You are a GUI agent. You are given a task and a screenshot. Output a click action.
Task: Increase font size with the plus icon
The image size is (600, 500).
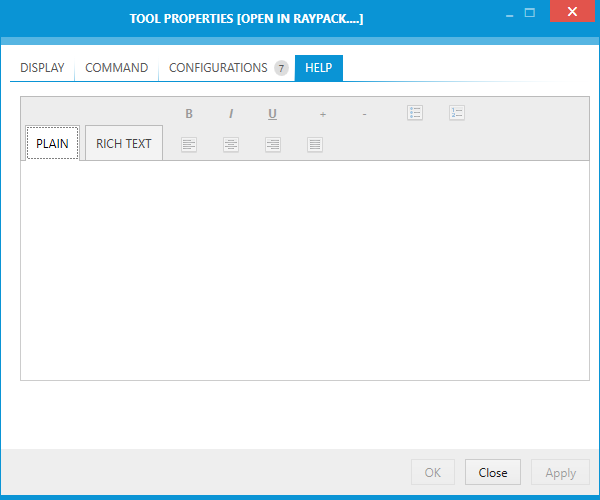323,114
